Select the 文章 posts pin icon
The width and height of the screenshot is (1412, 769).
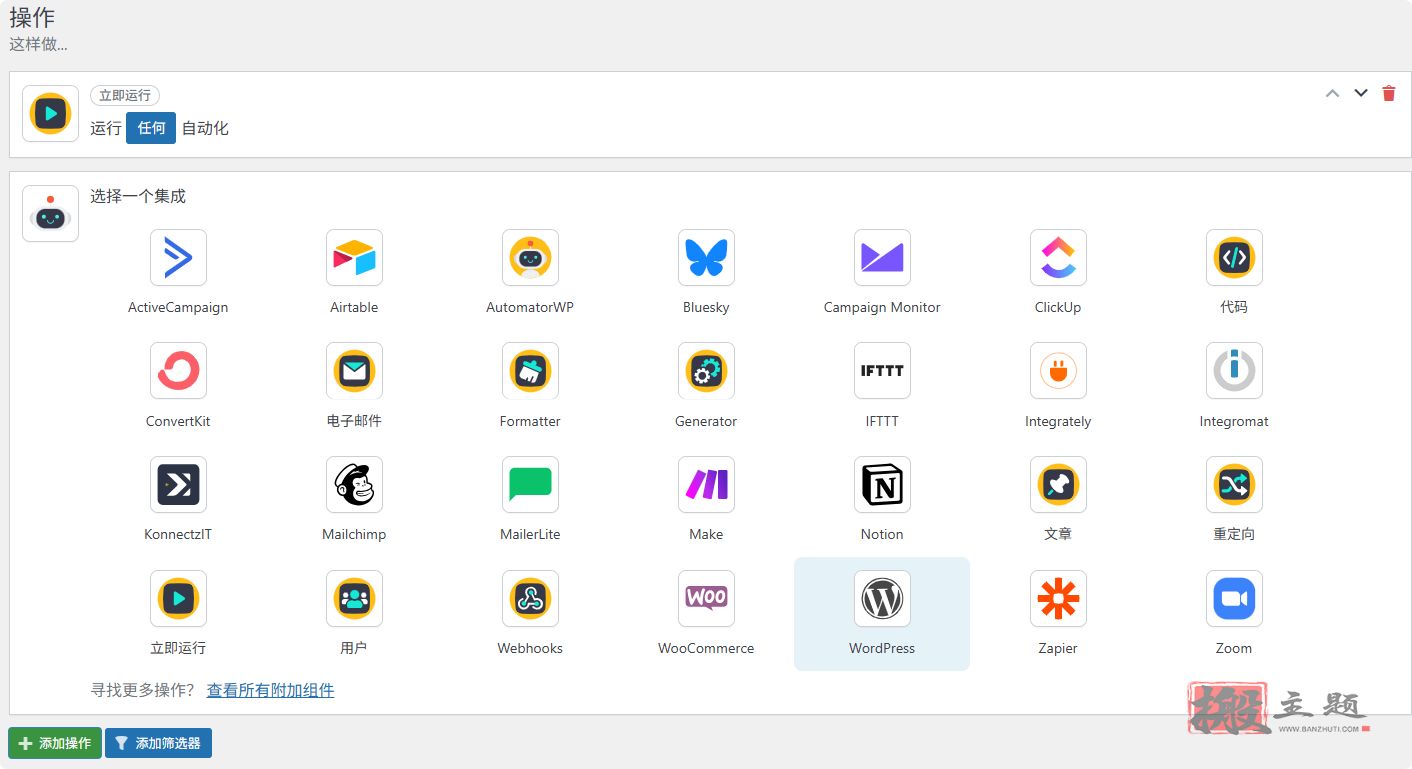tap(1058, 485)
